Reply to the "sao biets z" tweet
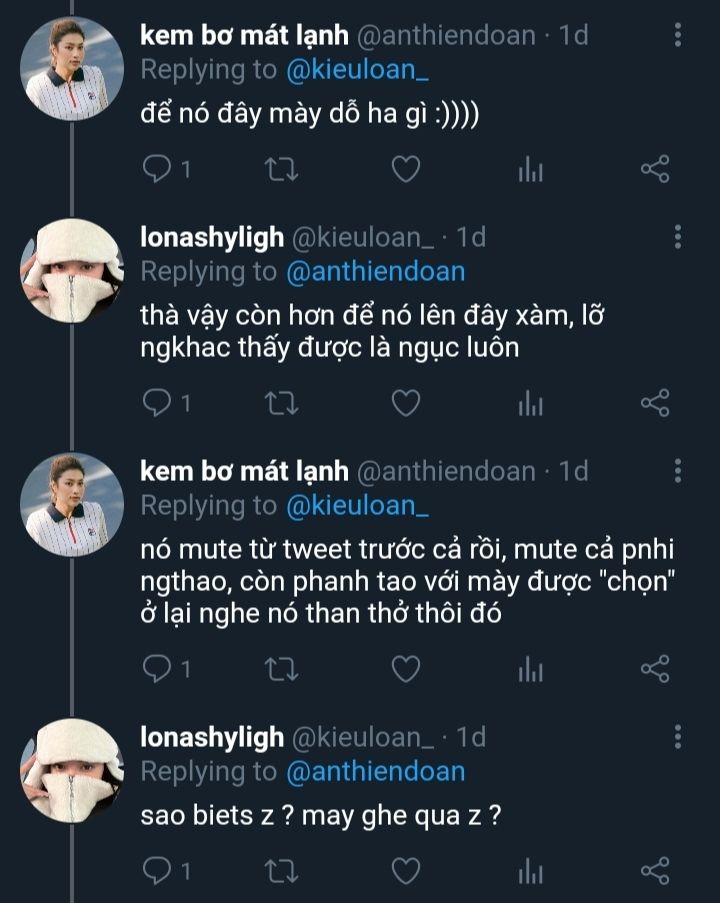The width and height of the screenshot is (720, 903). coord(157,870)
